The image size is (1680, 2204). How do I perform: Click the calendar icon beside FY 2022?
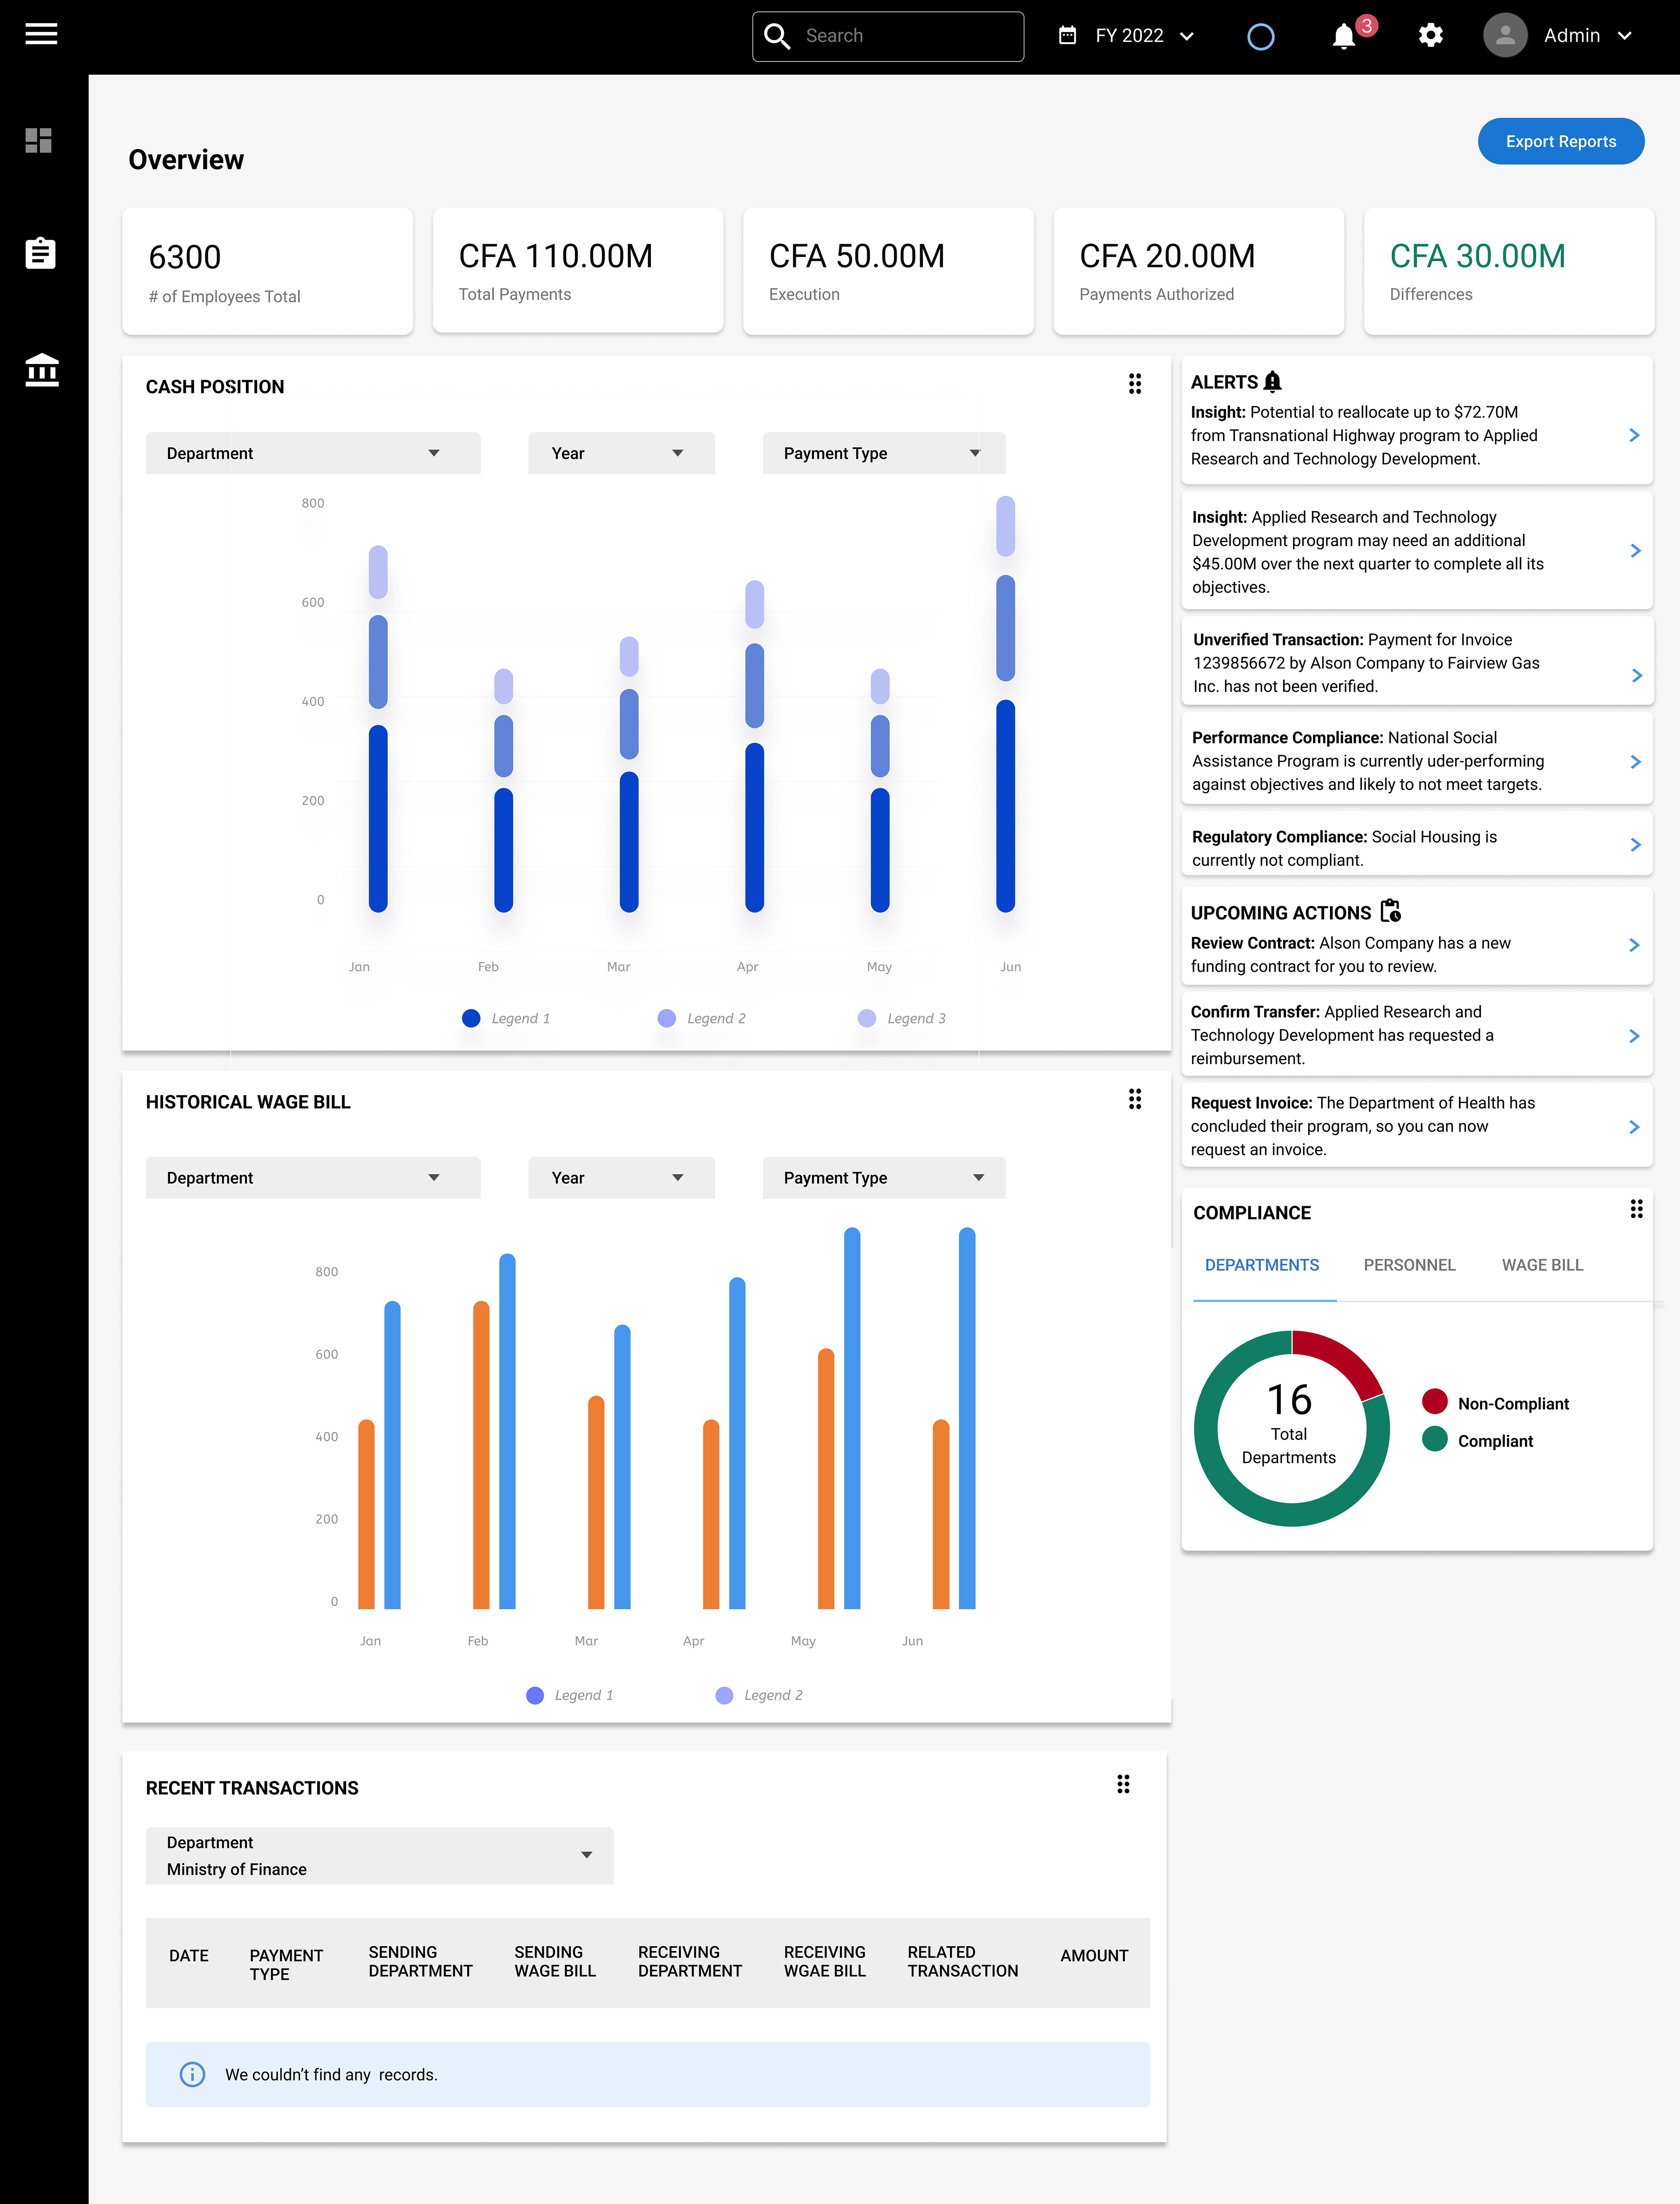pyautogui.click(x=1068, y=36)
